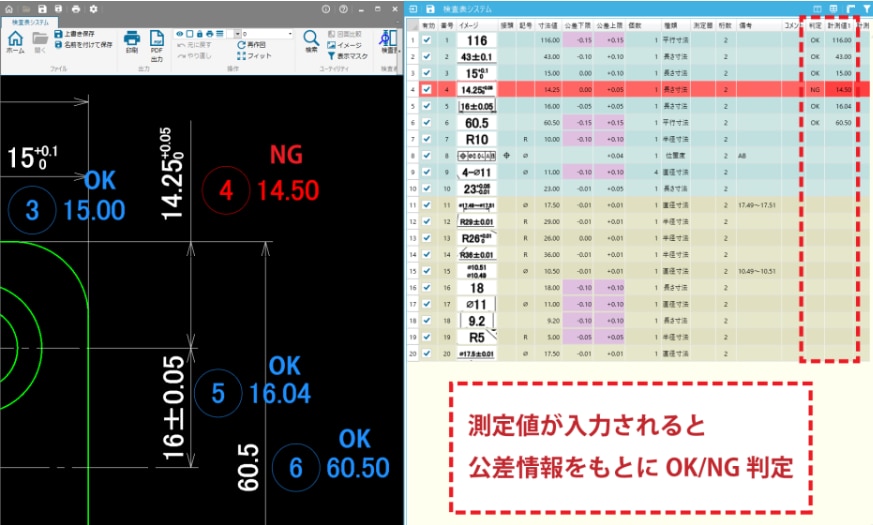The image size is (873, 525).
Task: Click the 60.5 dimension image thumbnail
Action: 477,122
